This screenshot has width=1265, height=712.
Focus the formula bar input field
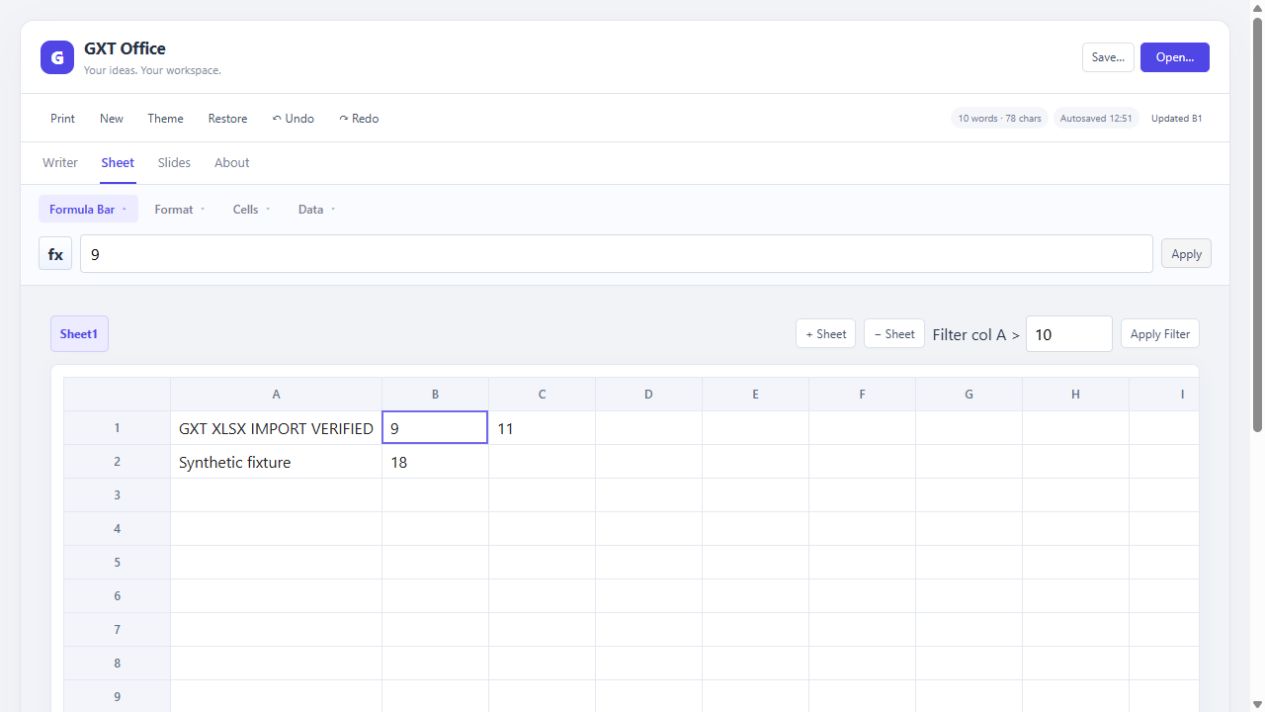click(x=616, y=254)
